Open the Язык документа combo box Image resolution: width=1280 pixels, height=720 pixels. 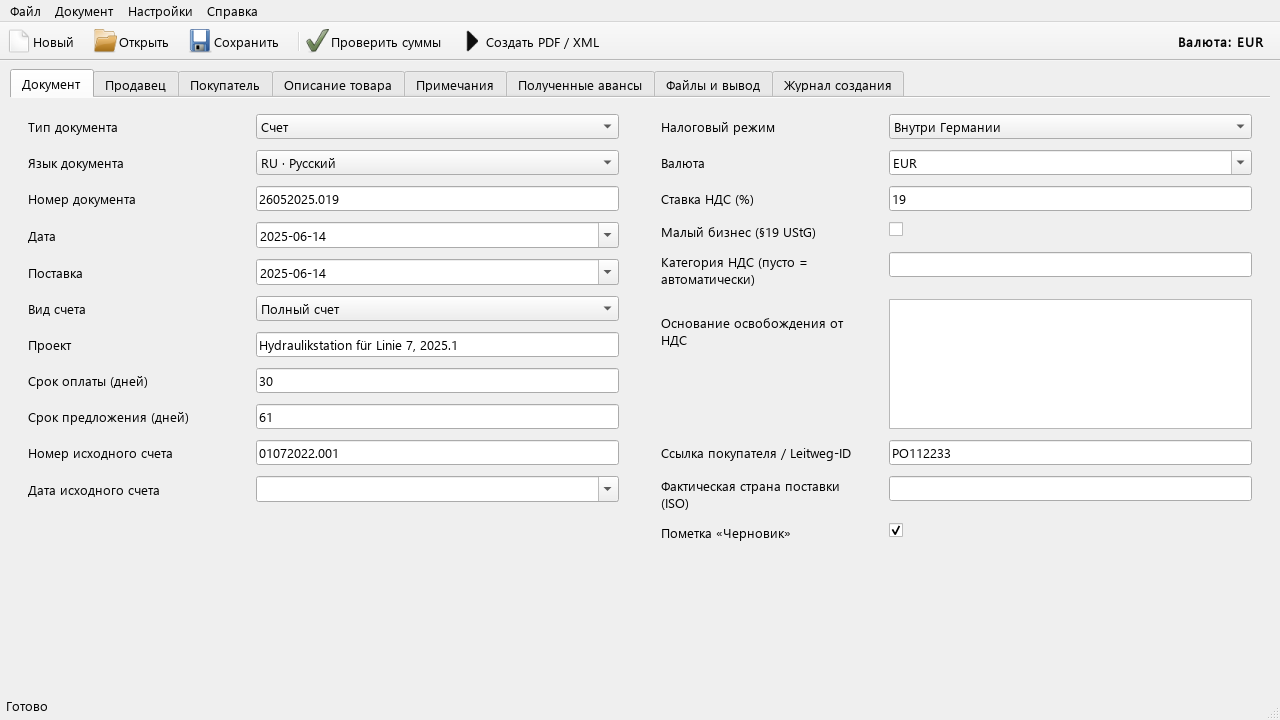point(437,163)
